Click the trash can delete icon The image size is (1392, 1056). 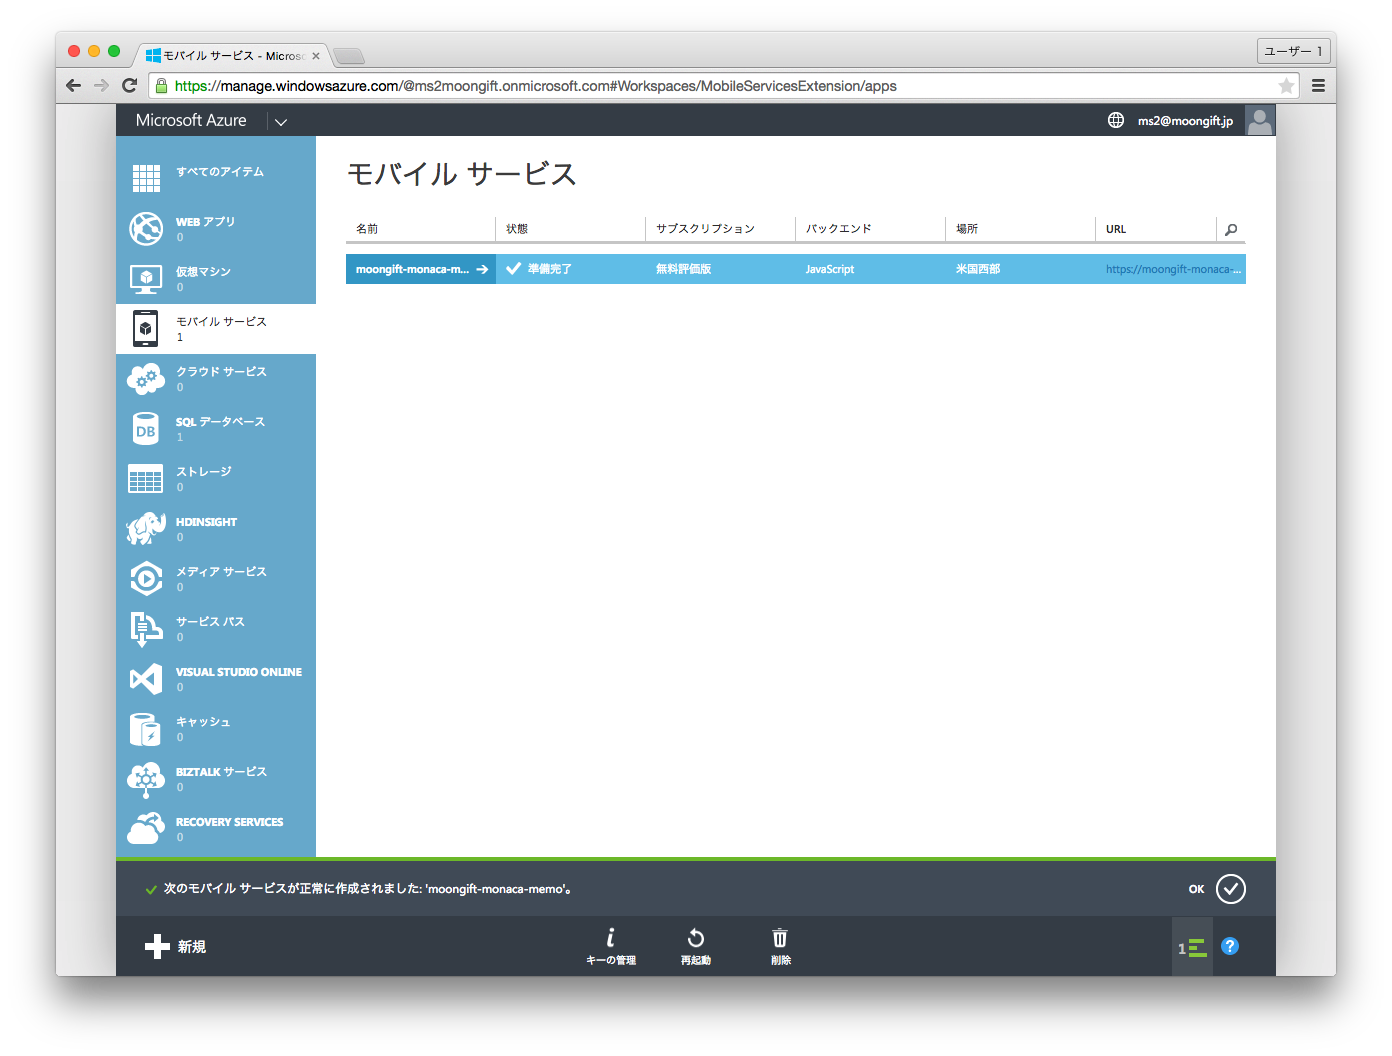(780, 939)
